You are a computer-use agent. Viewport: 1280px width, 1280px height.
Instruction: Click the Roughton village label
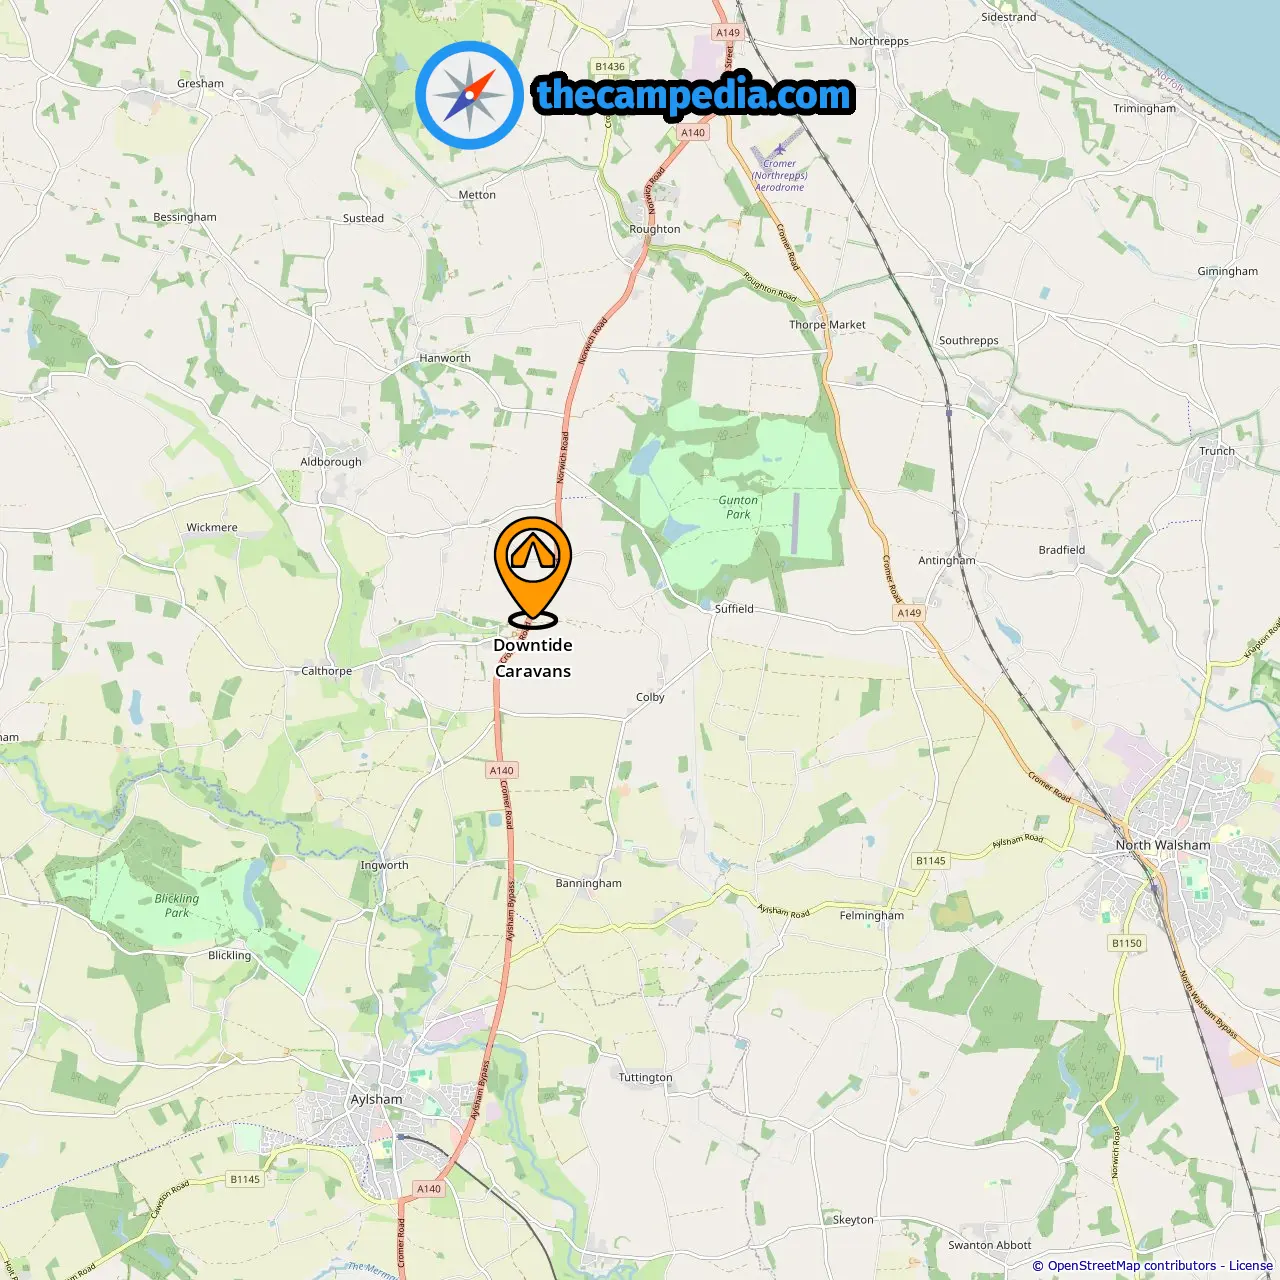point(655,229)
